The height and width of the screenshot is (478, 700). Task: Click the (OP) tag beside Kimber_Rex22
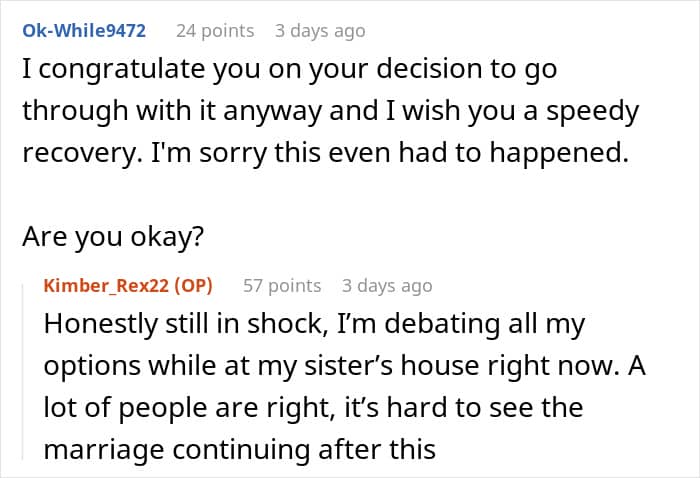click(x=191, y=286)
